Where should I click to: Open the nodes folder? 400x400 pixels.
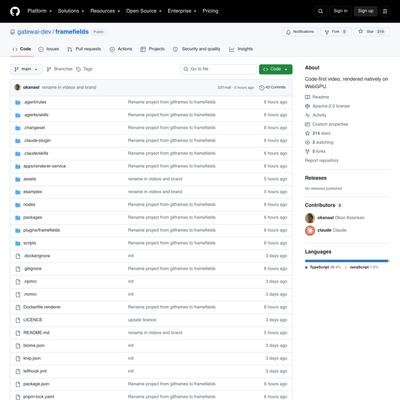click(29, 204)
